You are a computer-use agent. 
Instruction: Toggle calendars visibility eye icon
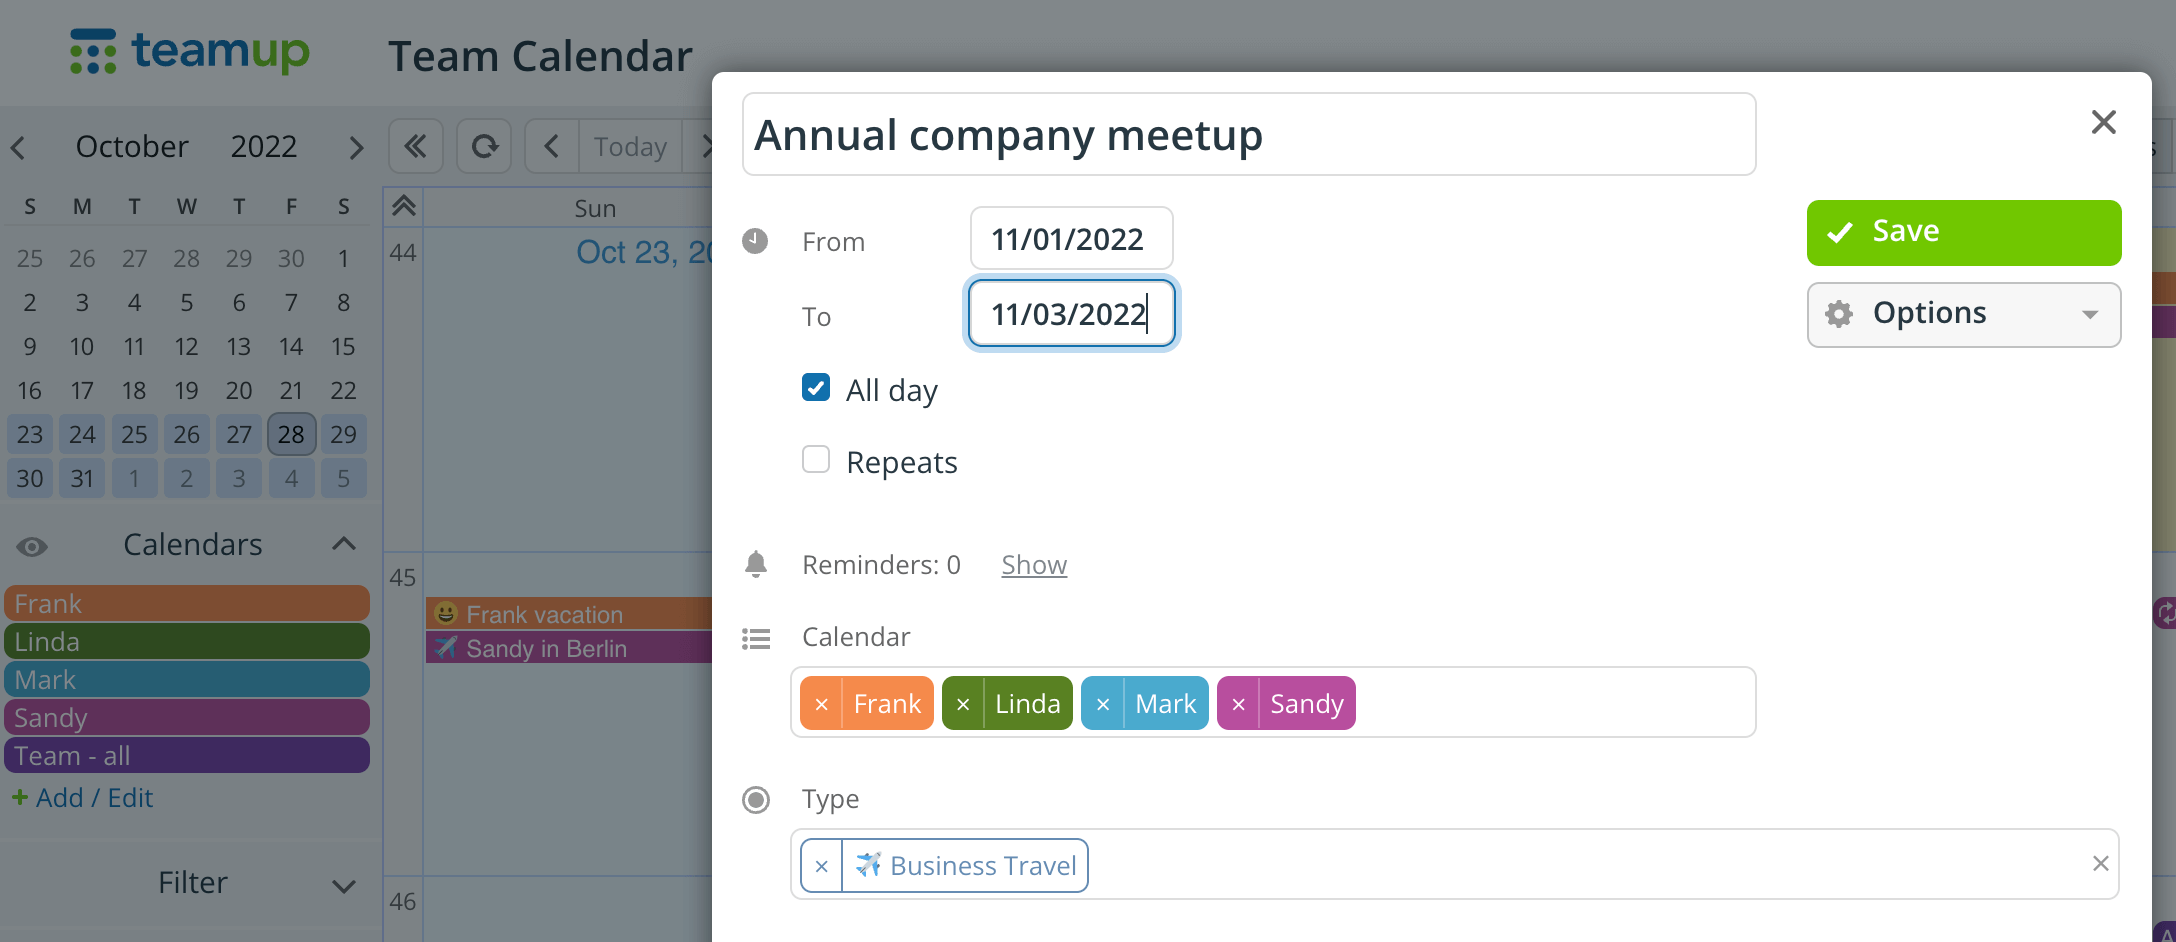(x=32, y=546)
